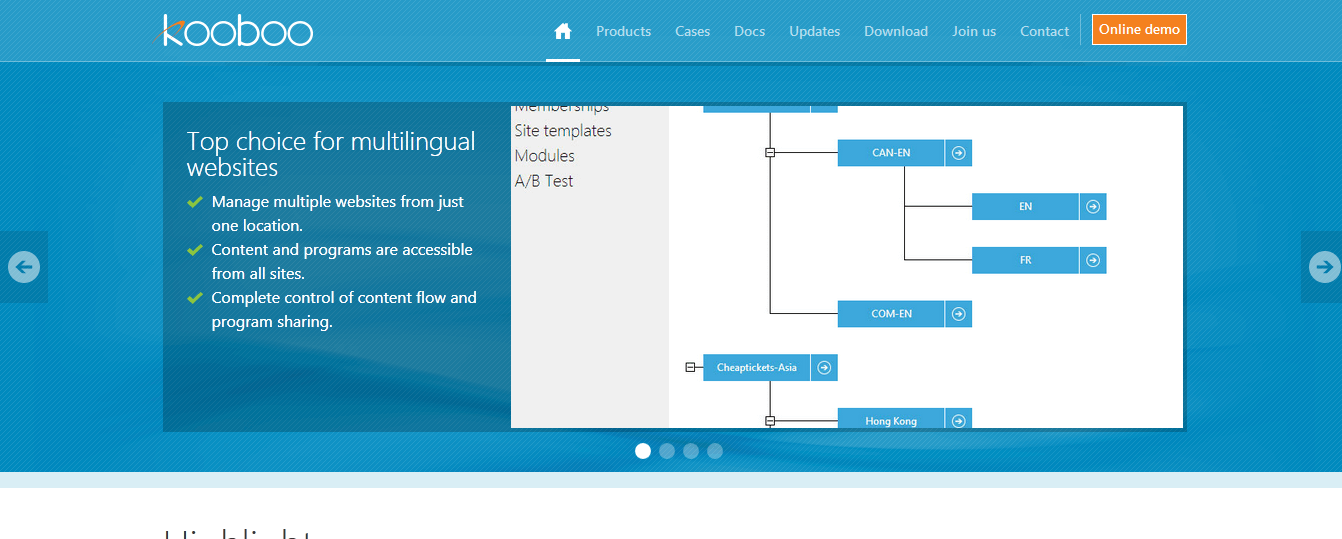Screen dimensions: 1342x539
Task: Go to the Download page
Action: [x=896, y=31]
